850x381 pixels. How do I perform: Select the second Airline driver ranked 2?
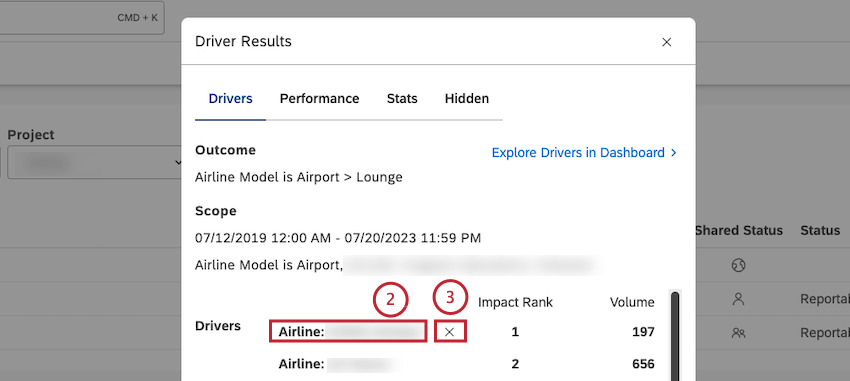(339, 364)
